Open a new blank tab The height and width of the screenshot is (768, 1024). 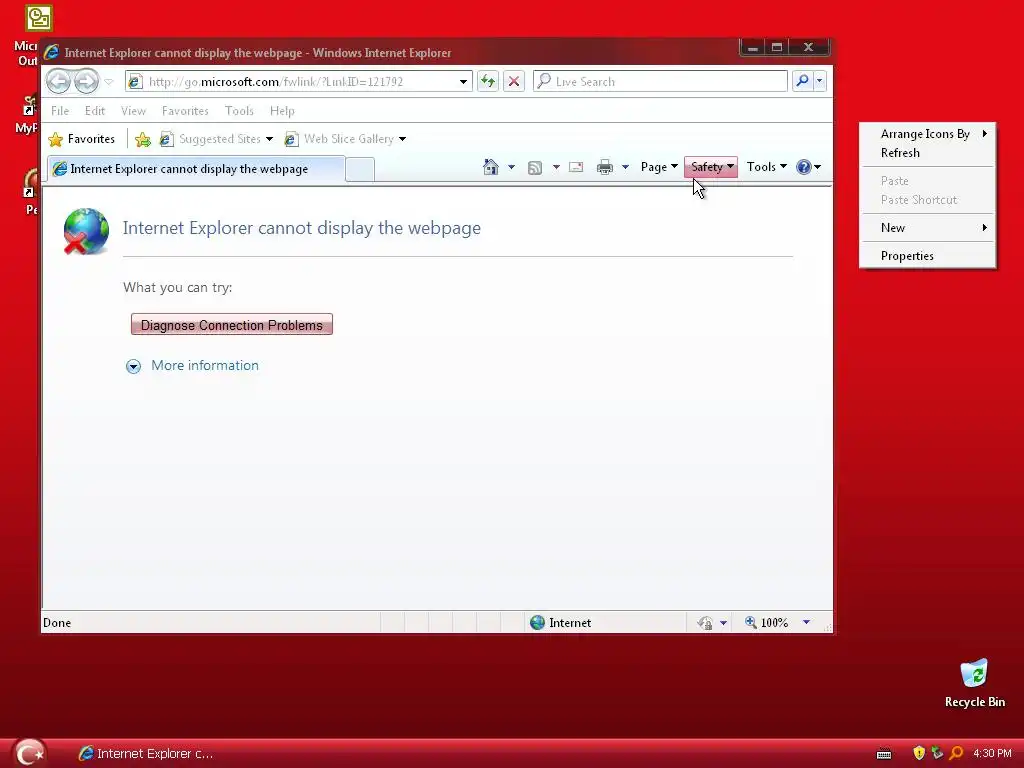coord(360,170)
